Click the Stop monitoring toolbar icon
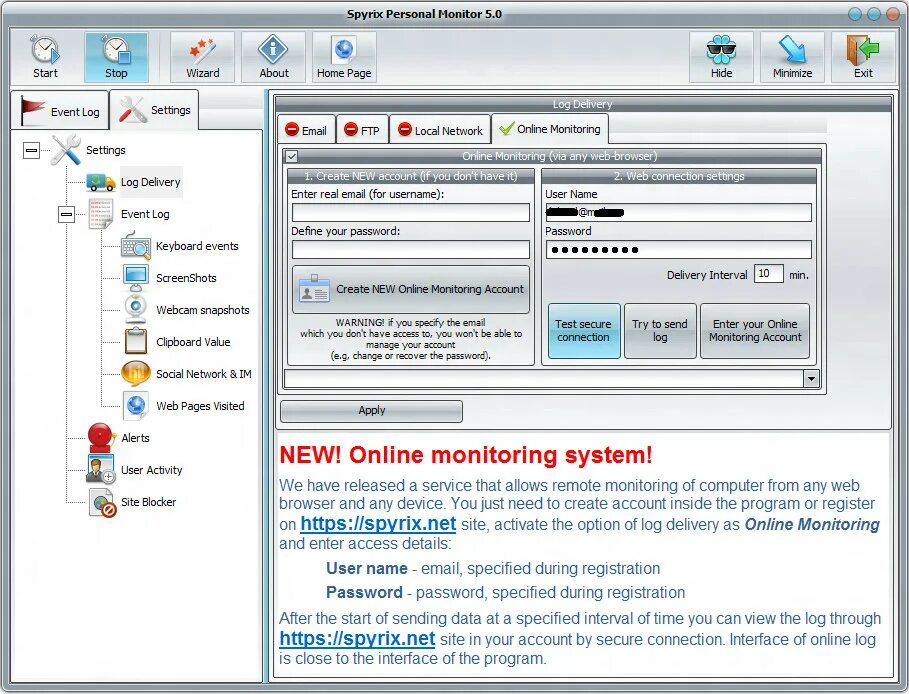Screen dimensions: 909x694 [116, 49]
